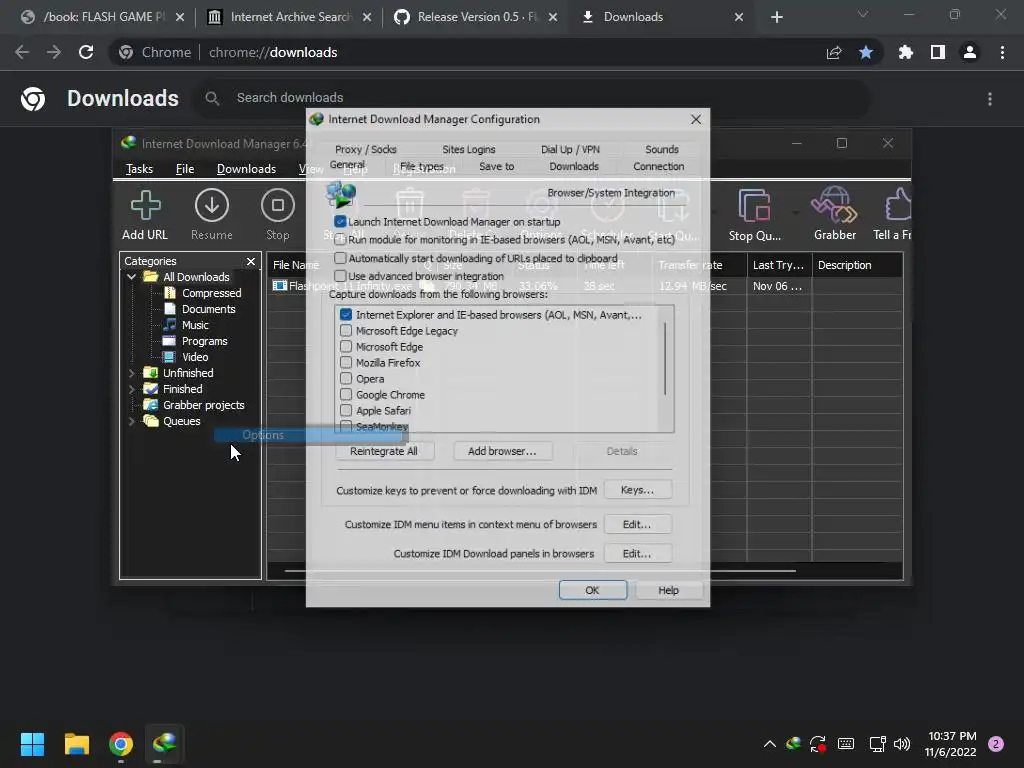Image resolution: width=1024 pixels, height=768 pixels.
Task: Switch to Sounds tab
Action: [x=662, y=150]
